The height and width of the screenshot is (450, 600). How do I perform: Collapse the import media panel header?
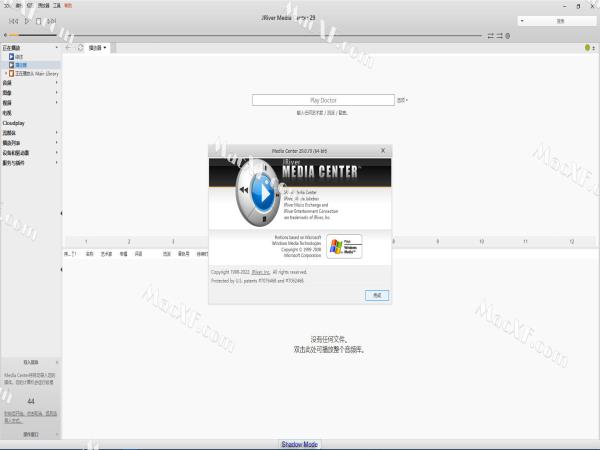pos(31,362)
